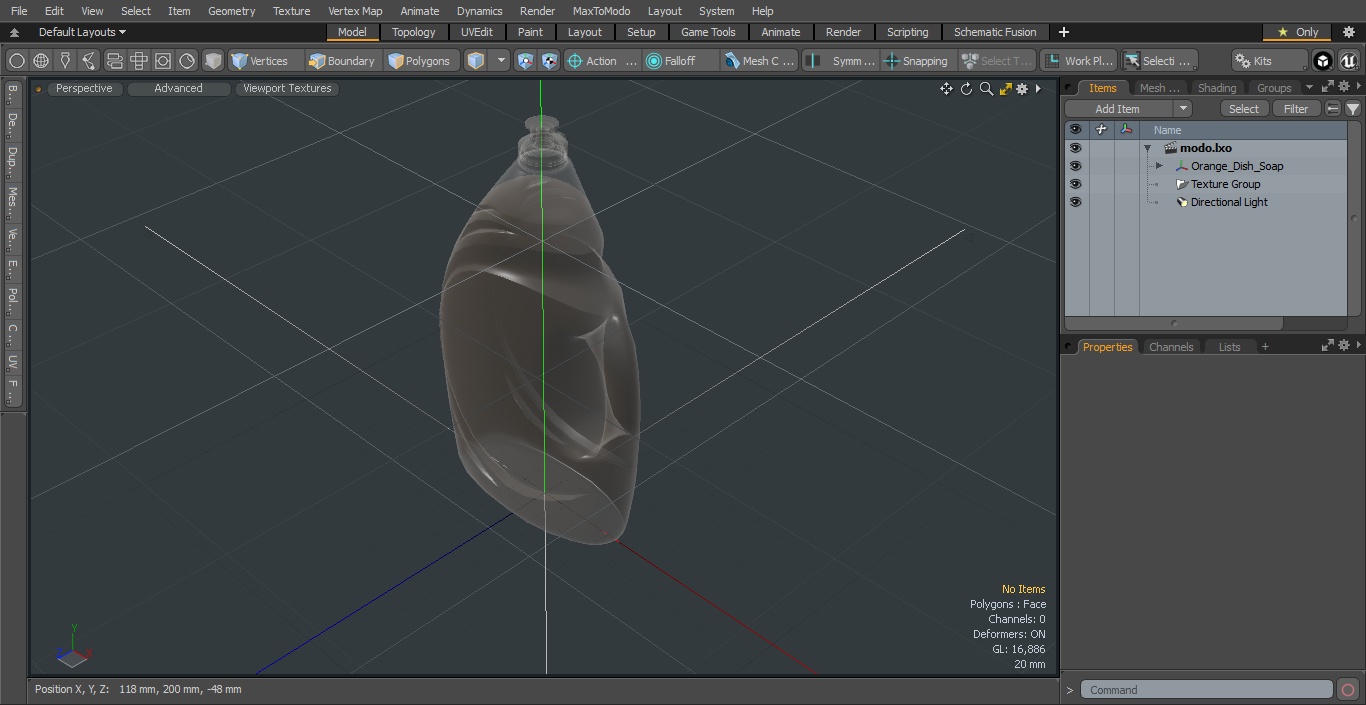Hide the Directional Light item
1366x705 pixels.
tap(1075, 202)
